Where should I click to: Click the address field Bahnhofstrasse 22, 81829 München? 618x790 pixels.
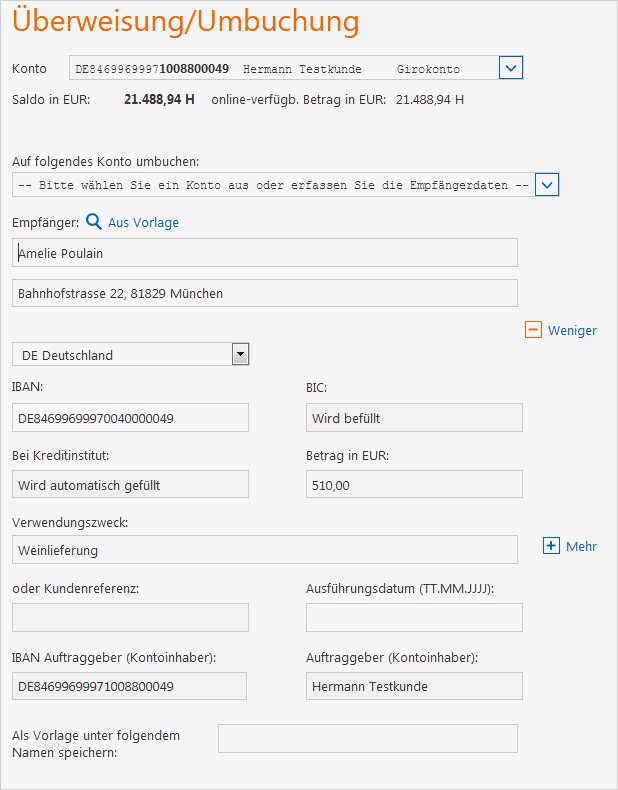(x=265, y=293)
